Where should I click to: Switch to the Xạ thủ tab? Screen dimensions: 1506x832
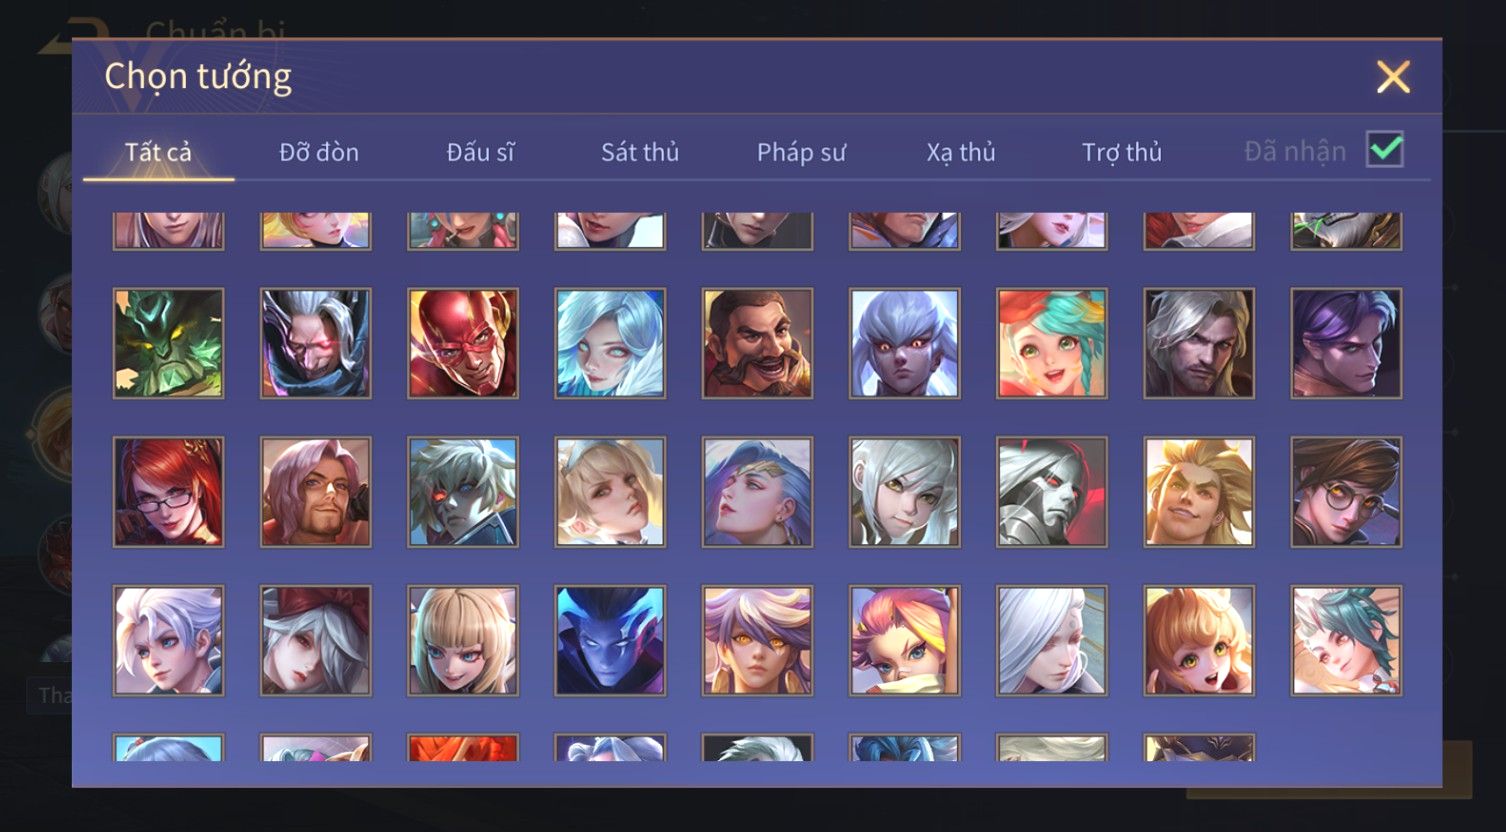[x=961, y=152]
